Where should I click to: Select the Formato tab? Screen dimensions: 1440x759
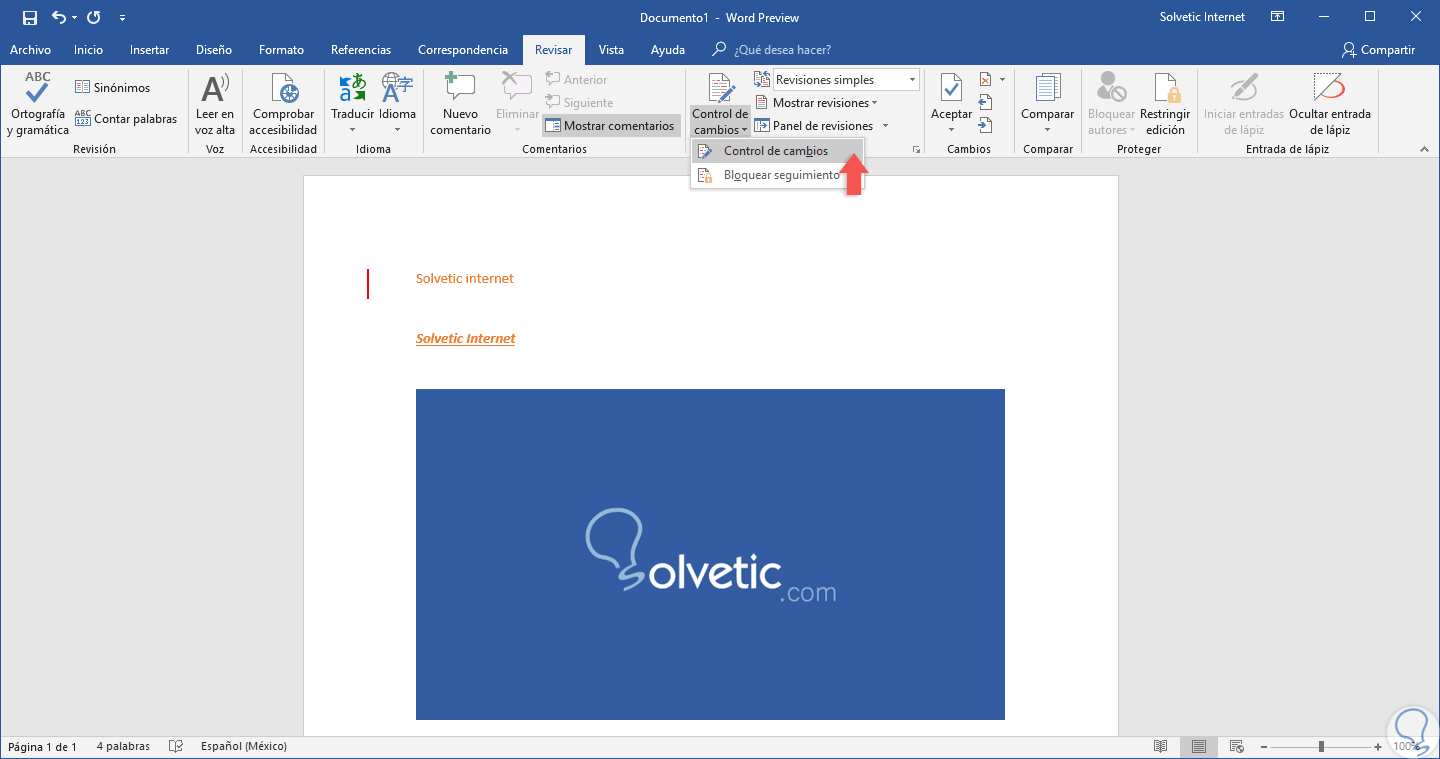tap(281, 50)
